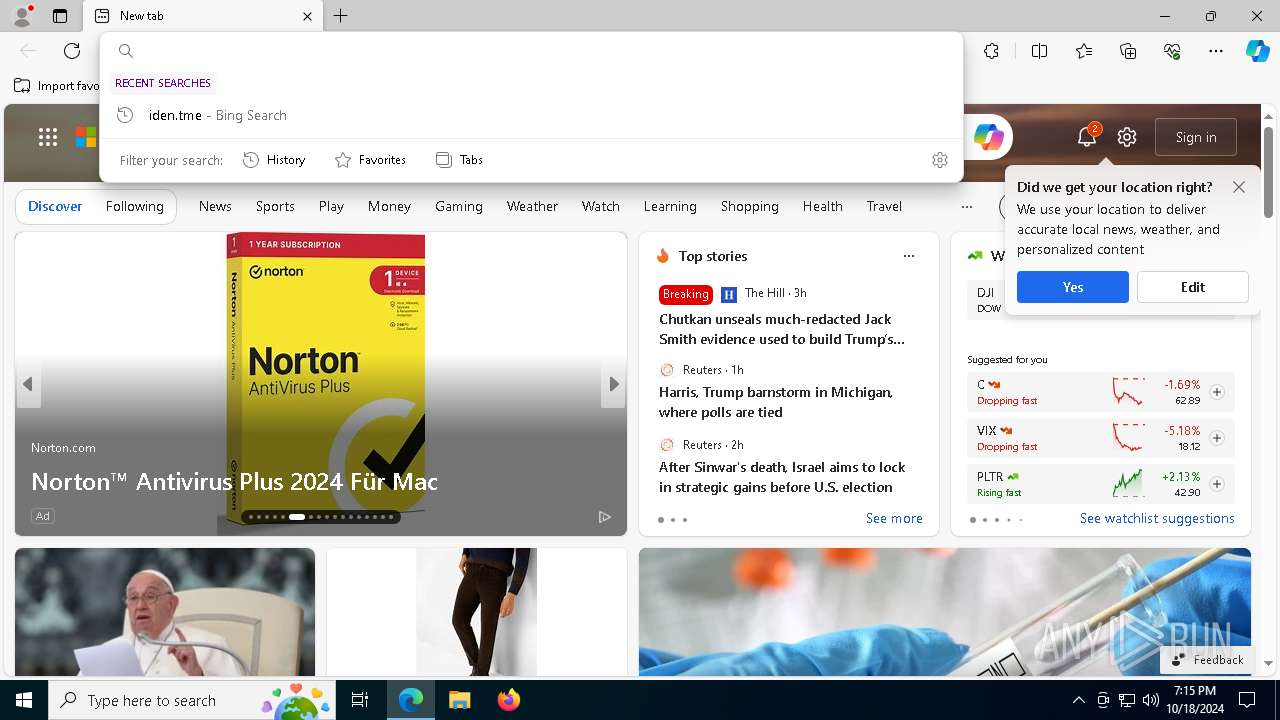Add PLTR to watchlist

[1217, 484]
